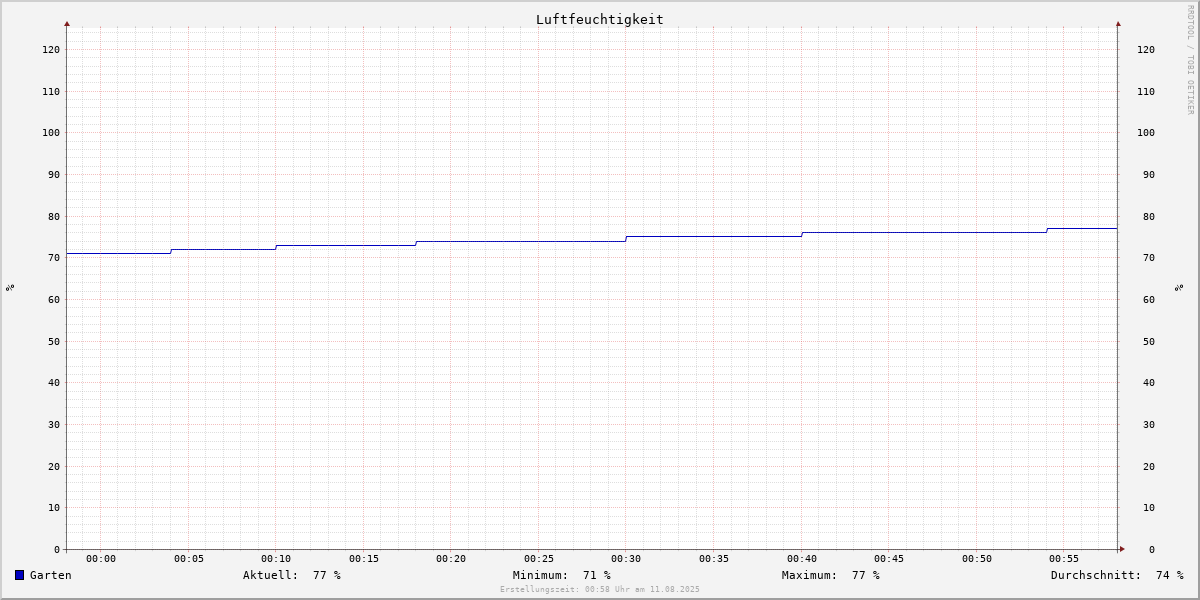Click the Erstellungszeit timestamp footer text
This screenshot has width=1200, height=600.
click(x=600, y=589)
